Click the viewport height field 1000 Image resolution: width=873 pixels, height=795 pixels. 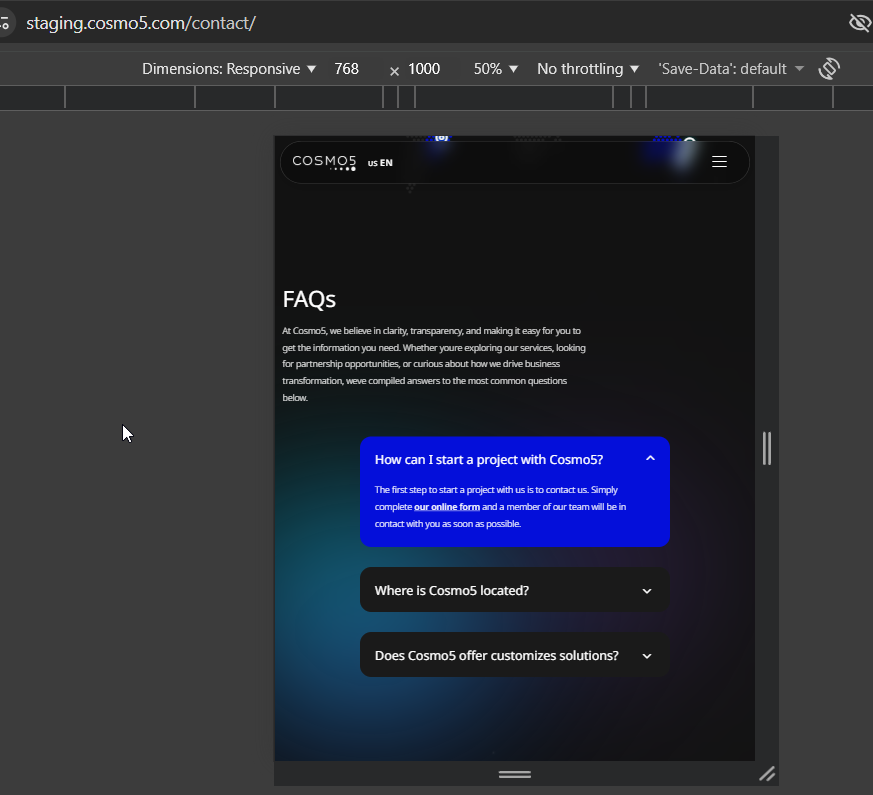click(x=424, y=68)
